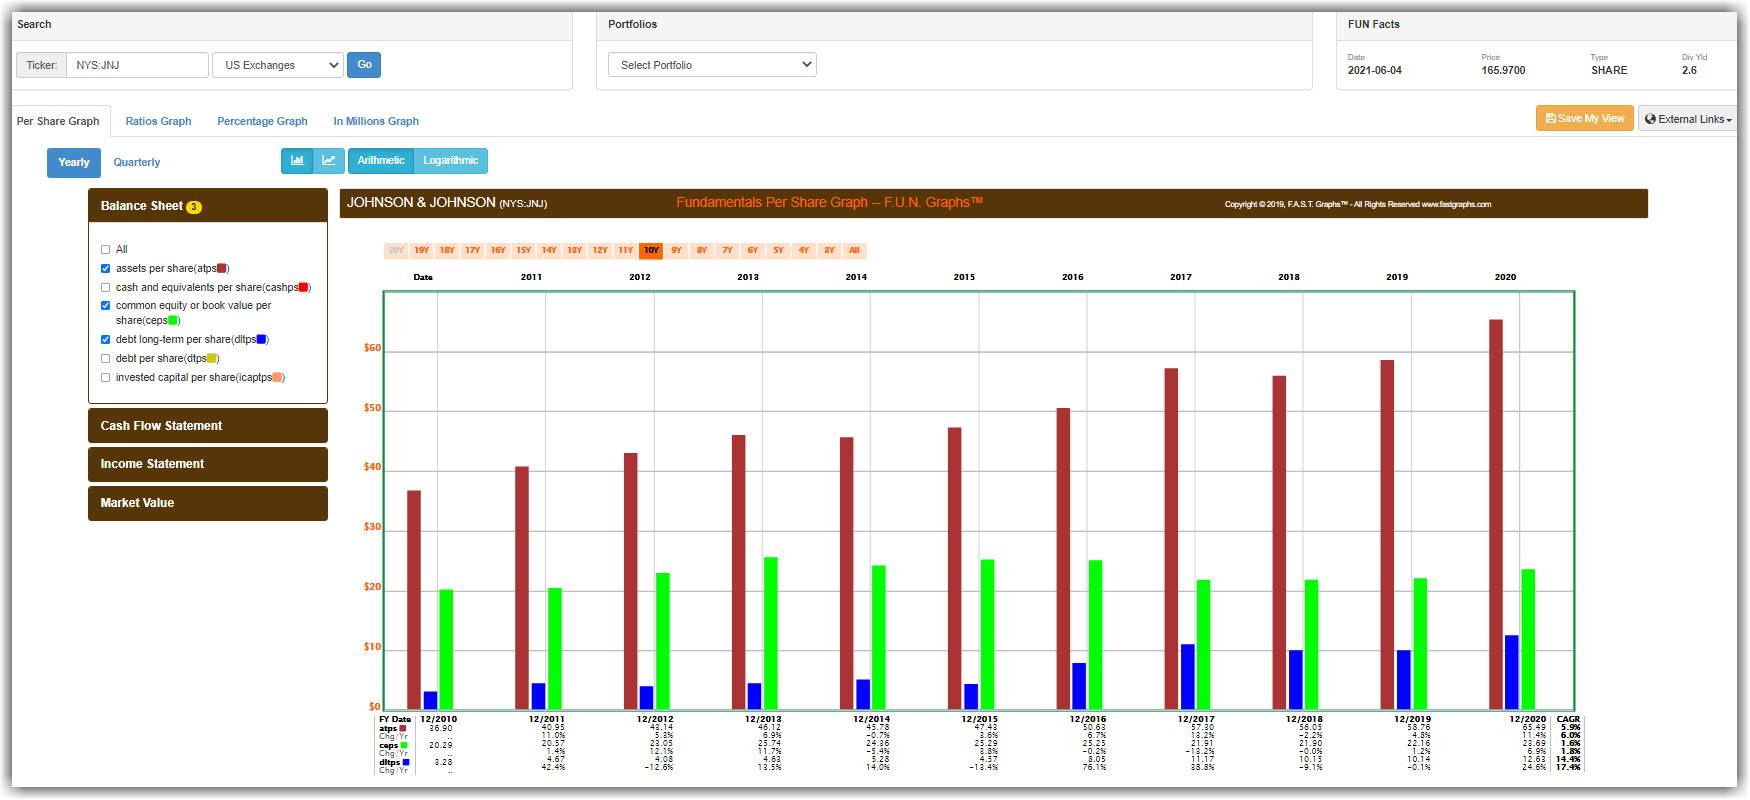Select the 14Y time range
Screen dimensions: 1750x800
[549, 251]
